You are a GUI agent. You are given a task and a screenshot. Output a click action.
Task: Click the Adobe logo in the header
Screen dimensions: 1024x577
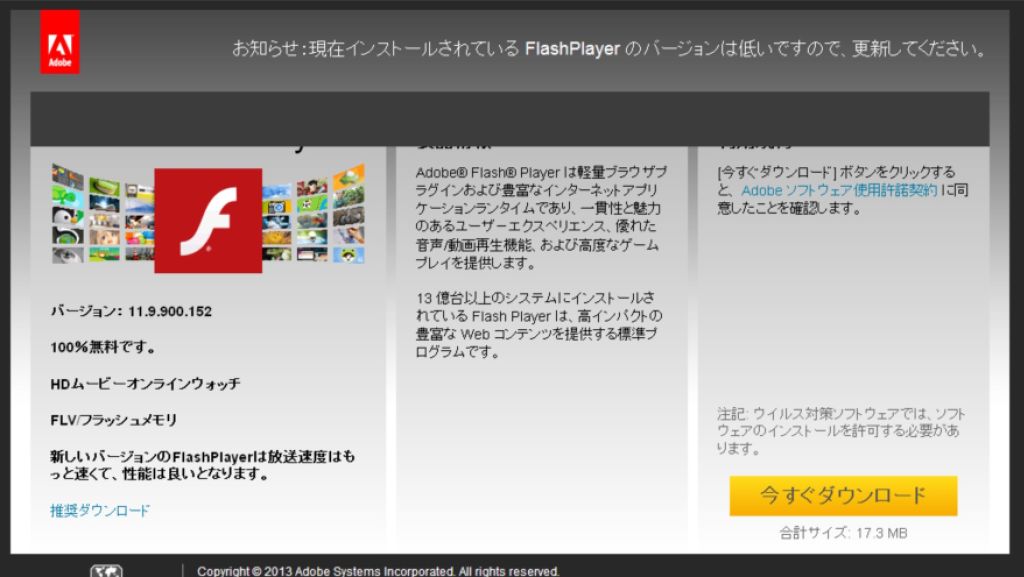pyautogui.click(x=60, y=42)
